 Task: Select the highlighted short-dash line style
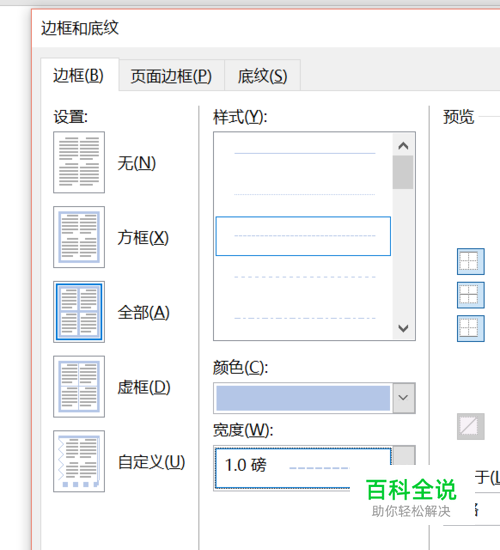tap(303, 236)
